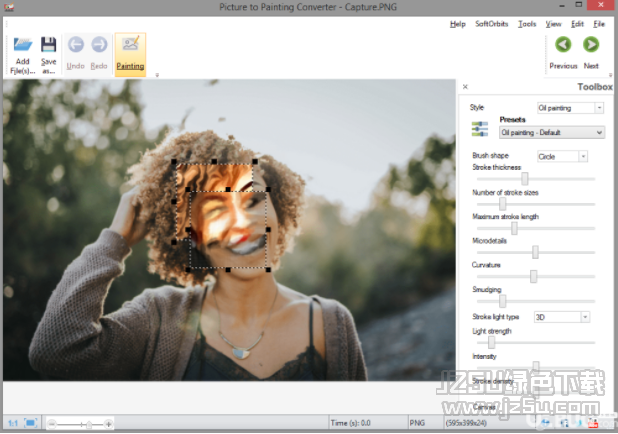
Task: Click the Time (s): 0.0 status text
Action: (350, 423)
